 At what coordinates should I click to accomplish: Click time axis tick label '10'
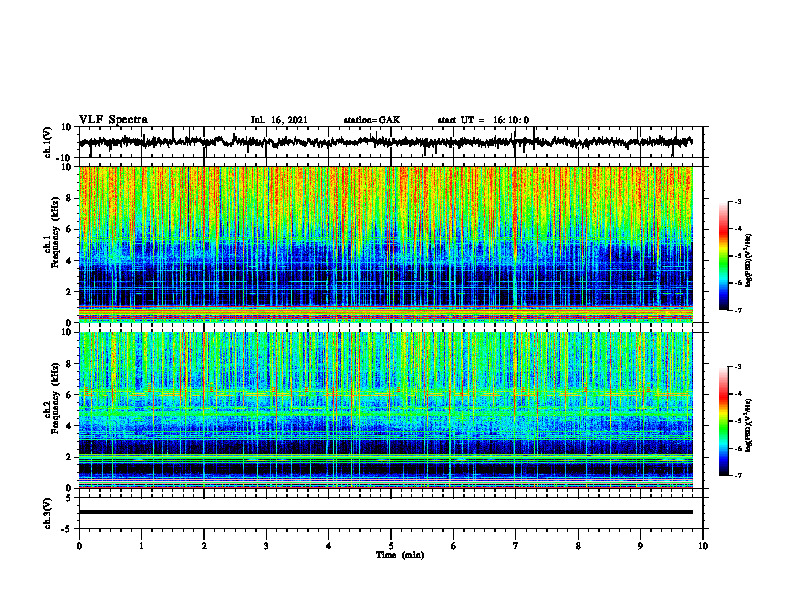(x=703, y=546)
